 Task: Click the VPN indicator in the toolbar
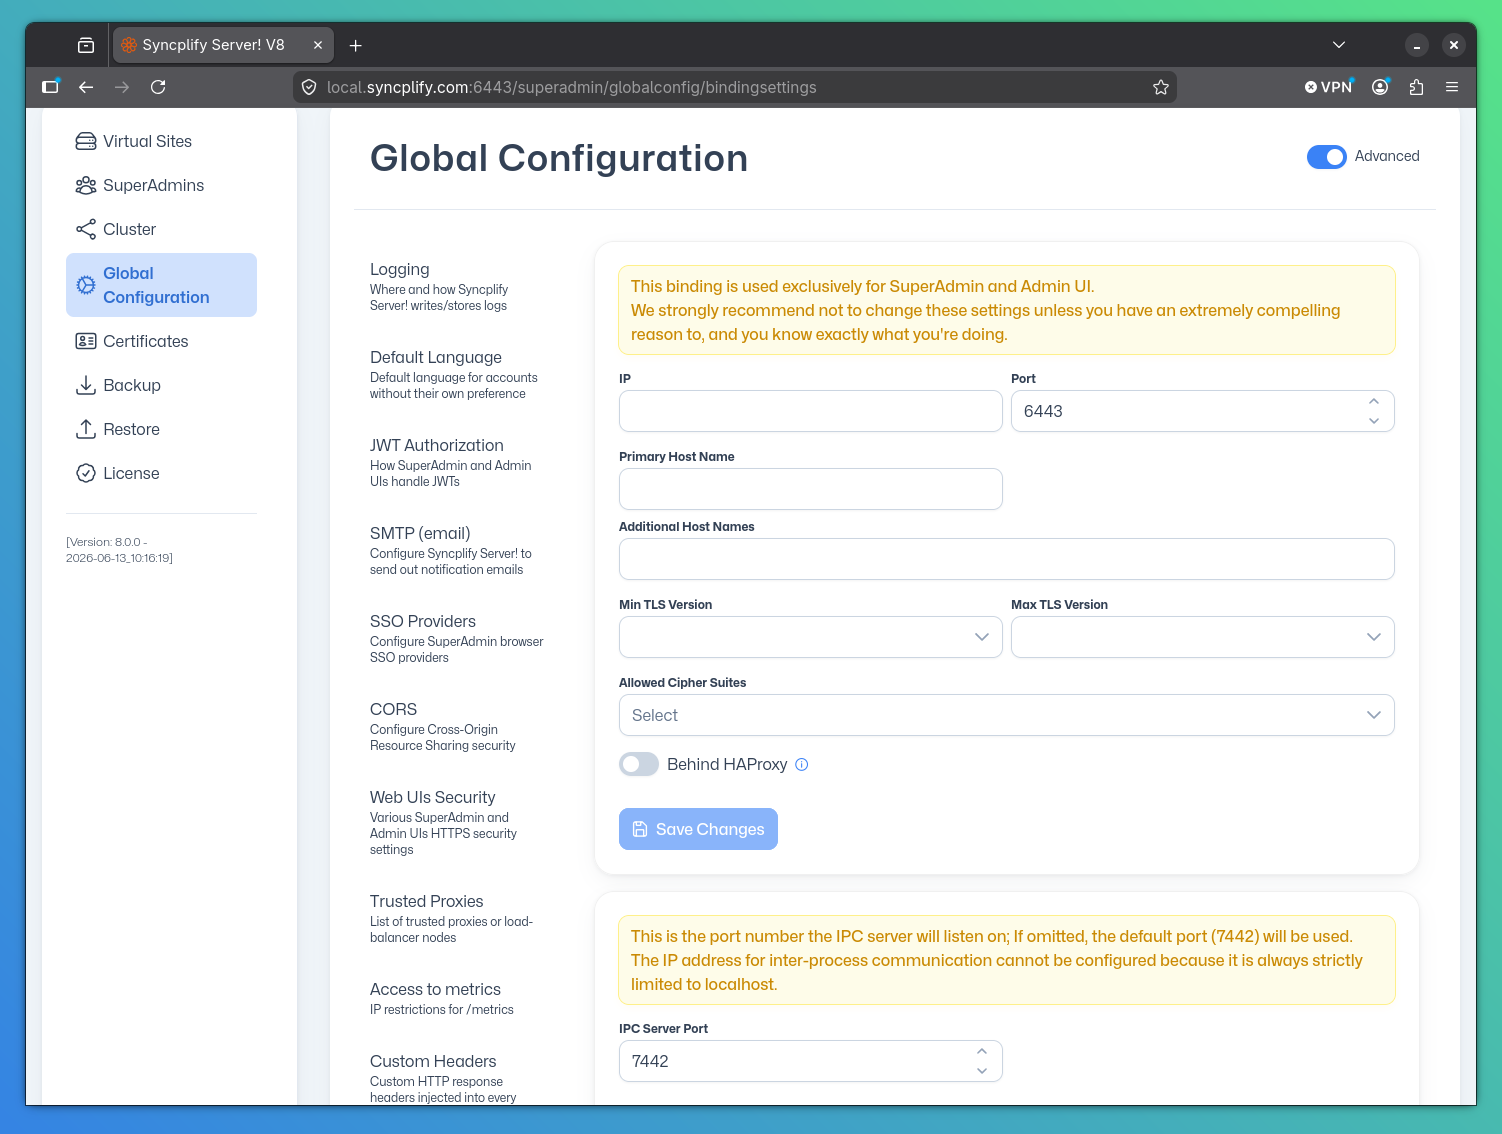1328,87
